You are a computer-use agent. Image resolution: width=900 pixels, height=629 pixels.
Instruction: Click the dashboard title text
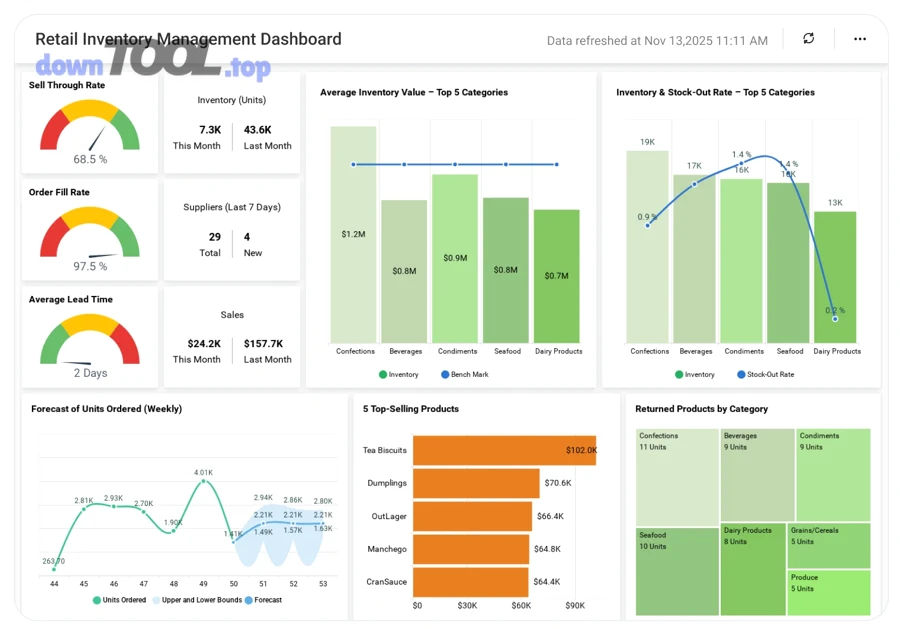point(188,39)
